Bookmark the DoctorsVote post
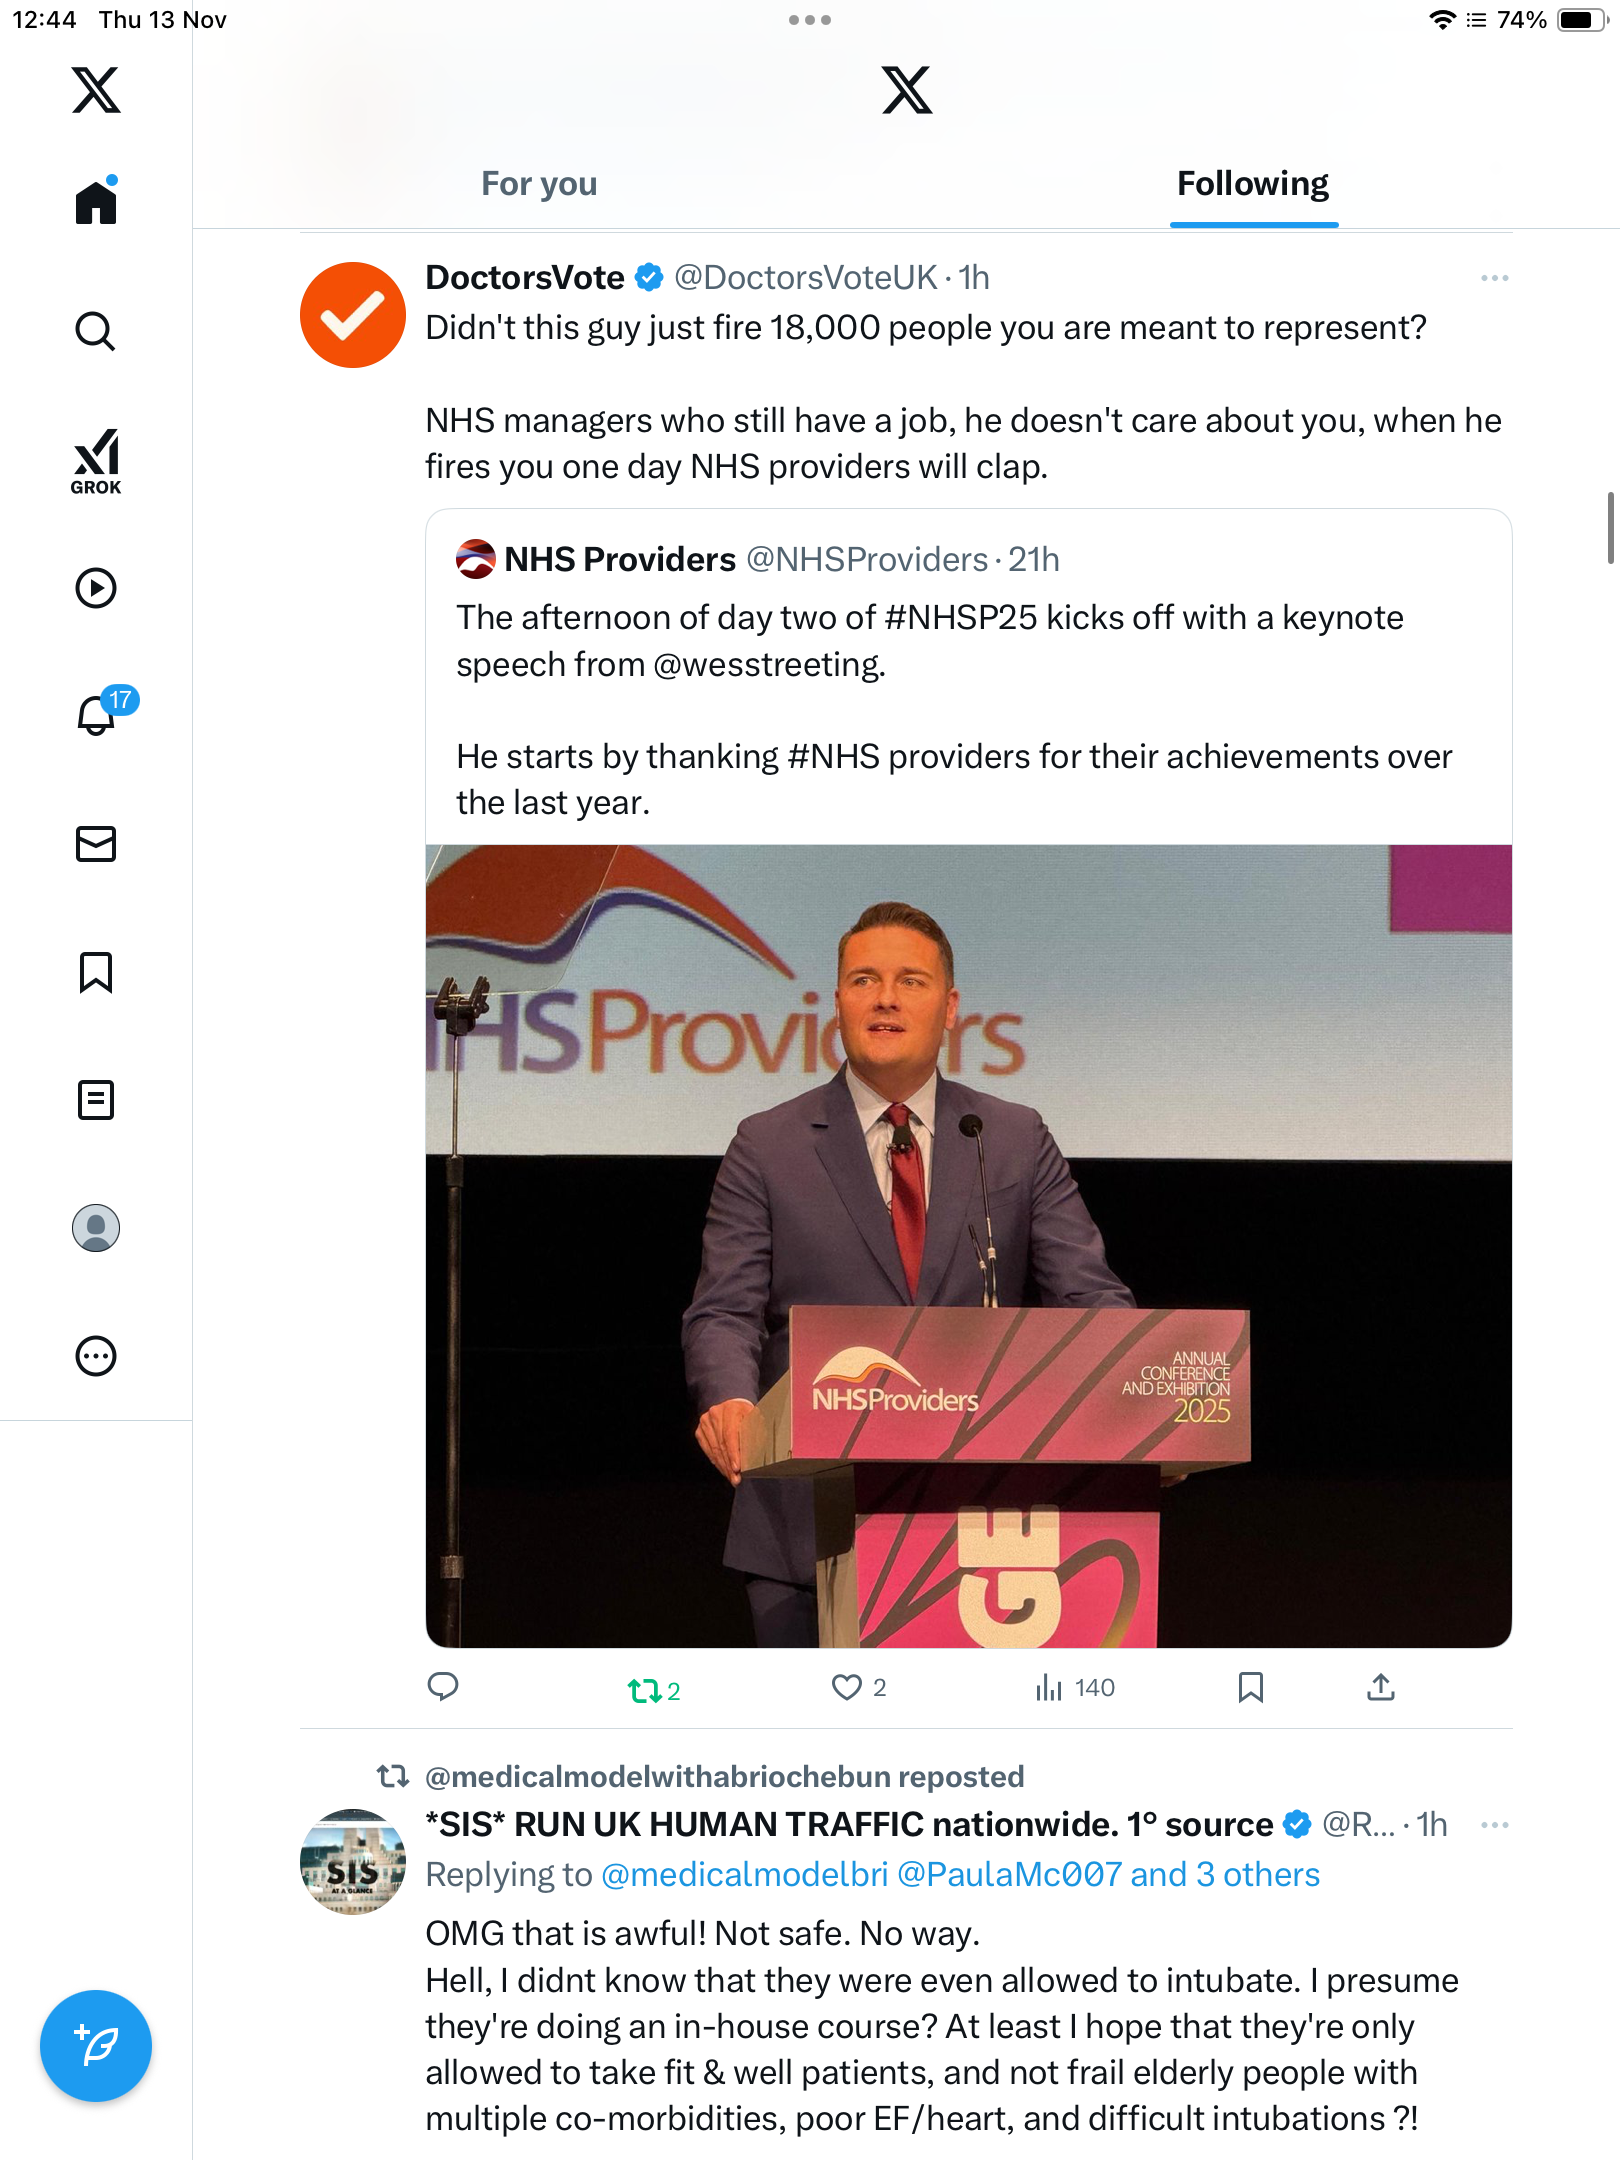Screen dimensions: 1620x2160 1250,1688
